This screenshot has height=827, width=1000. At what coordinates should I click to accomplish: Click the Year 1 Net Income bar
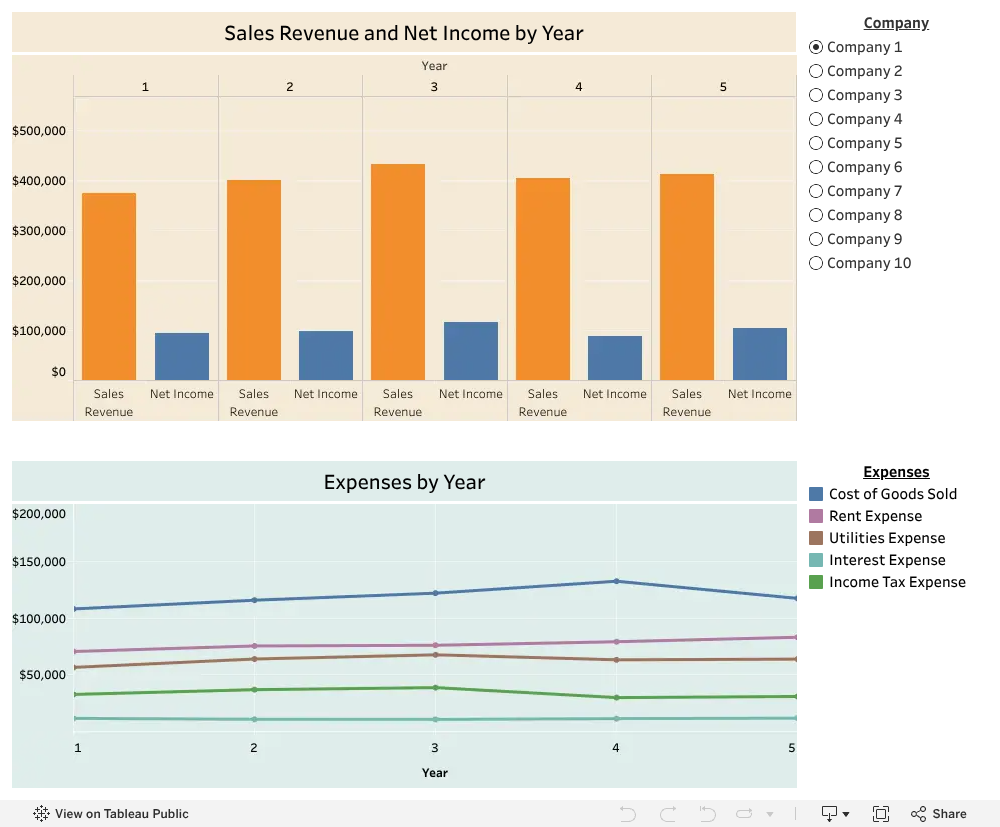pyautogui.click(x=182, y=356)
